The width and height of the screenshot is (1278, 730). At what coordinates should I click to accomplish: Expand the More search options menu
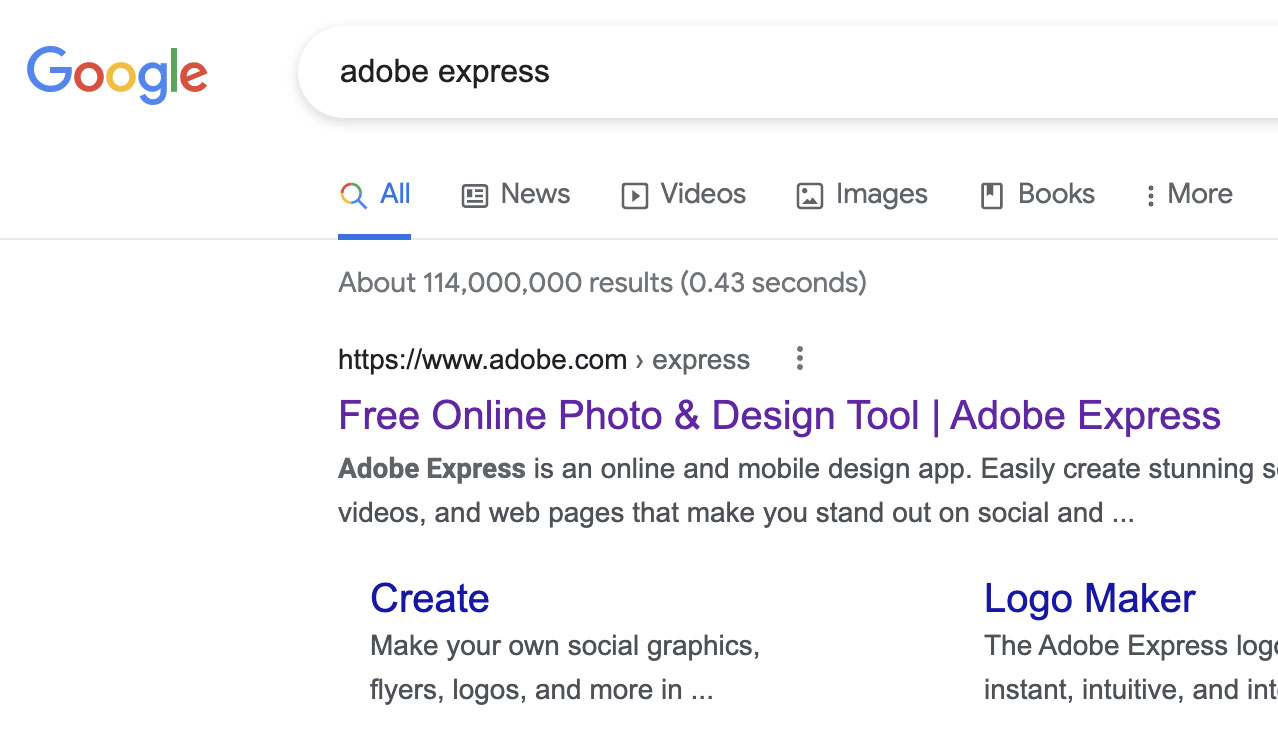1188,194
